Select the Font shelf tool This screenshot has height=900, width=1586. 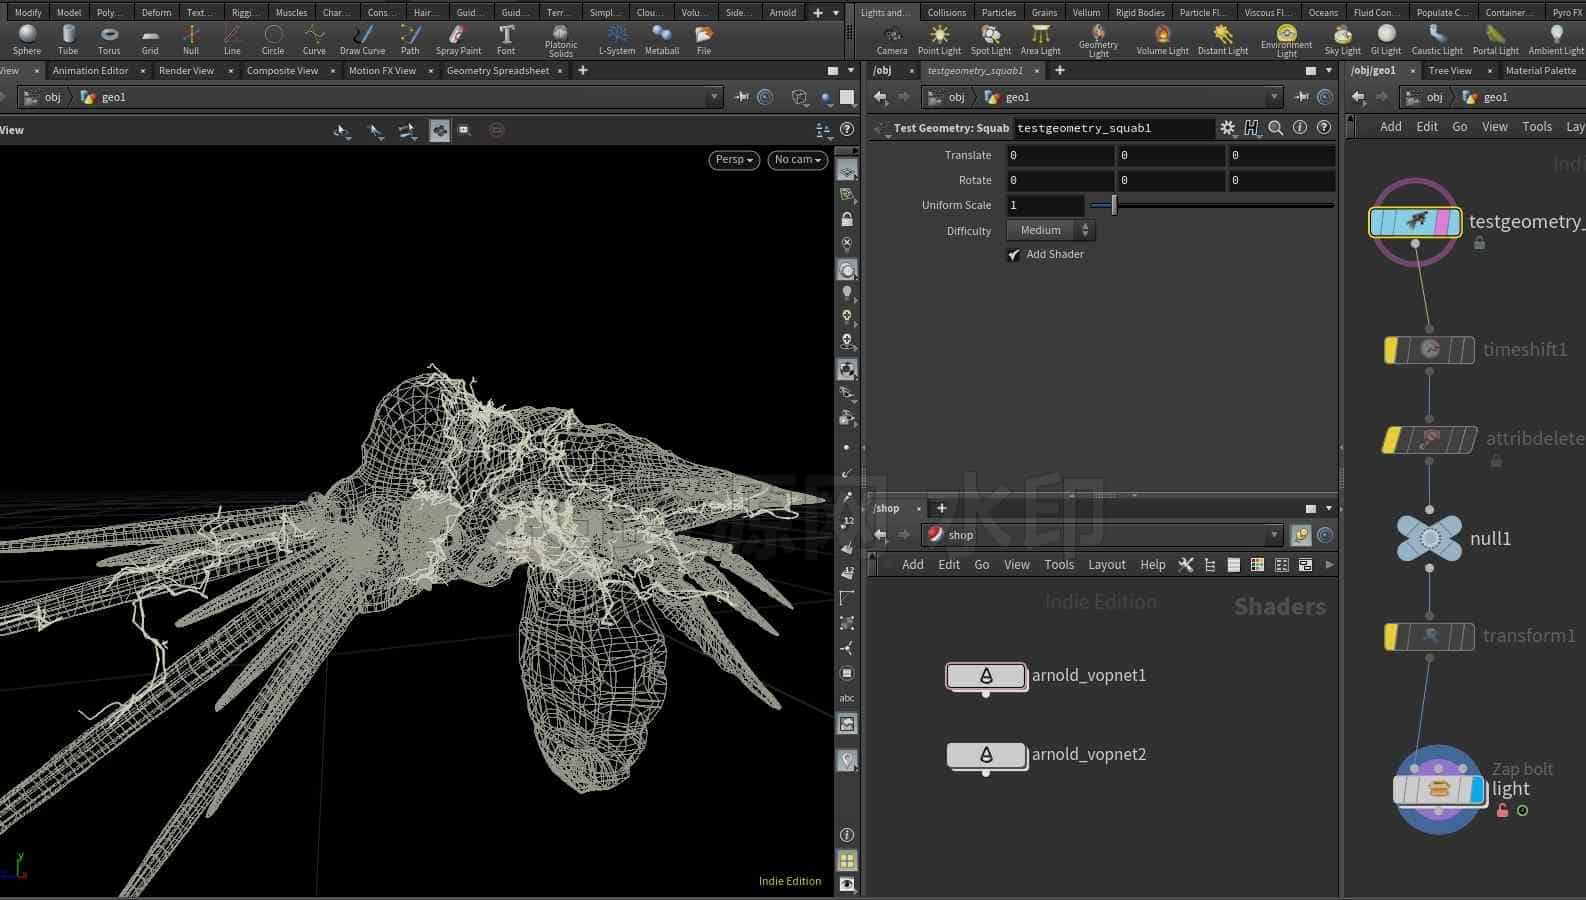506,40
